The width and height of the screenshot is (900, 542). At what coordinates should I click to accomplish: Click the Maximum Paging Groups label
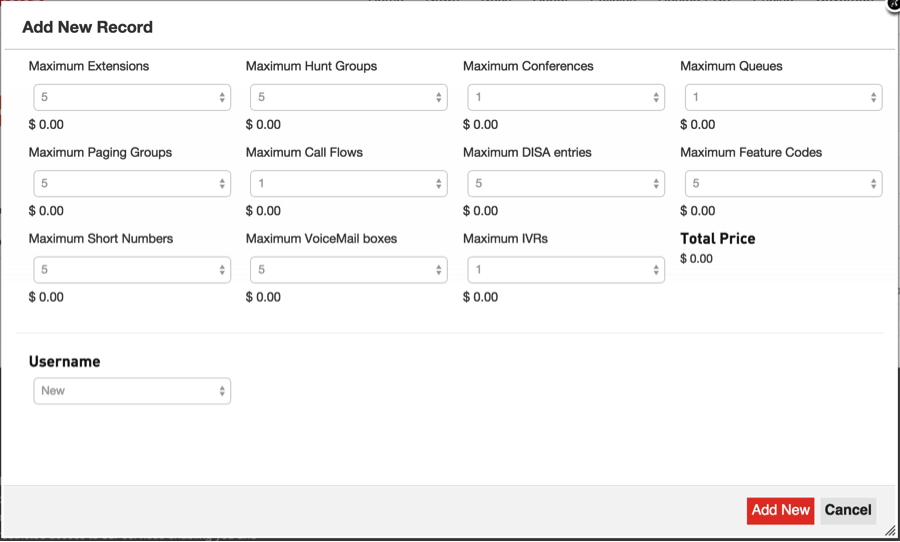[100, 153]
